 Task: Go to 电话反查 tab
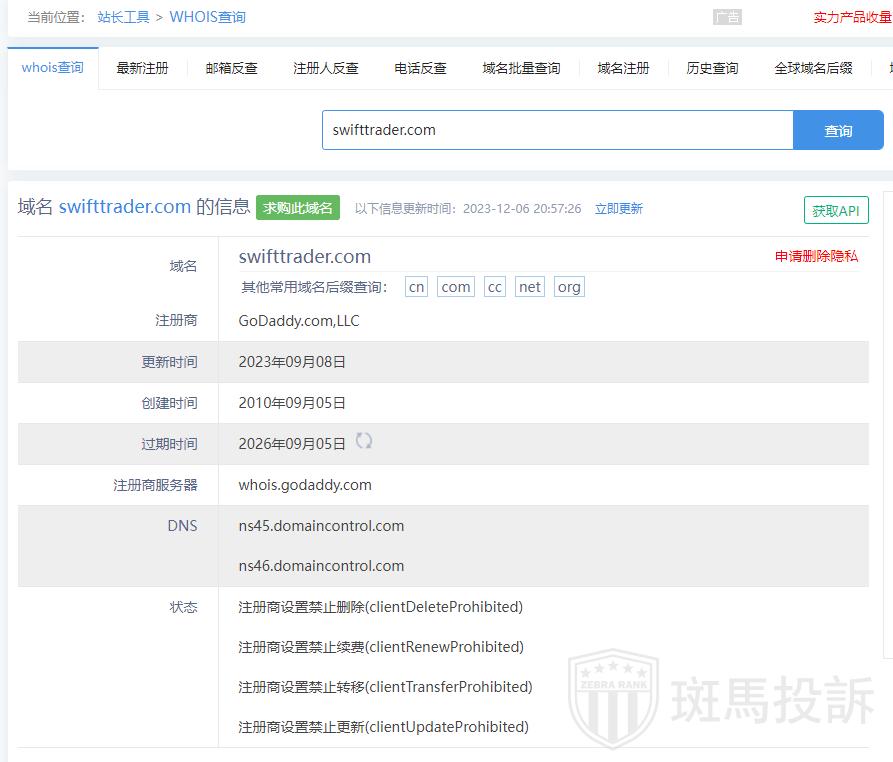(x=420, y=68)
